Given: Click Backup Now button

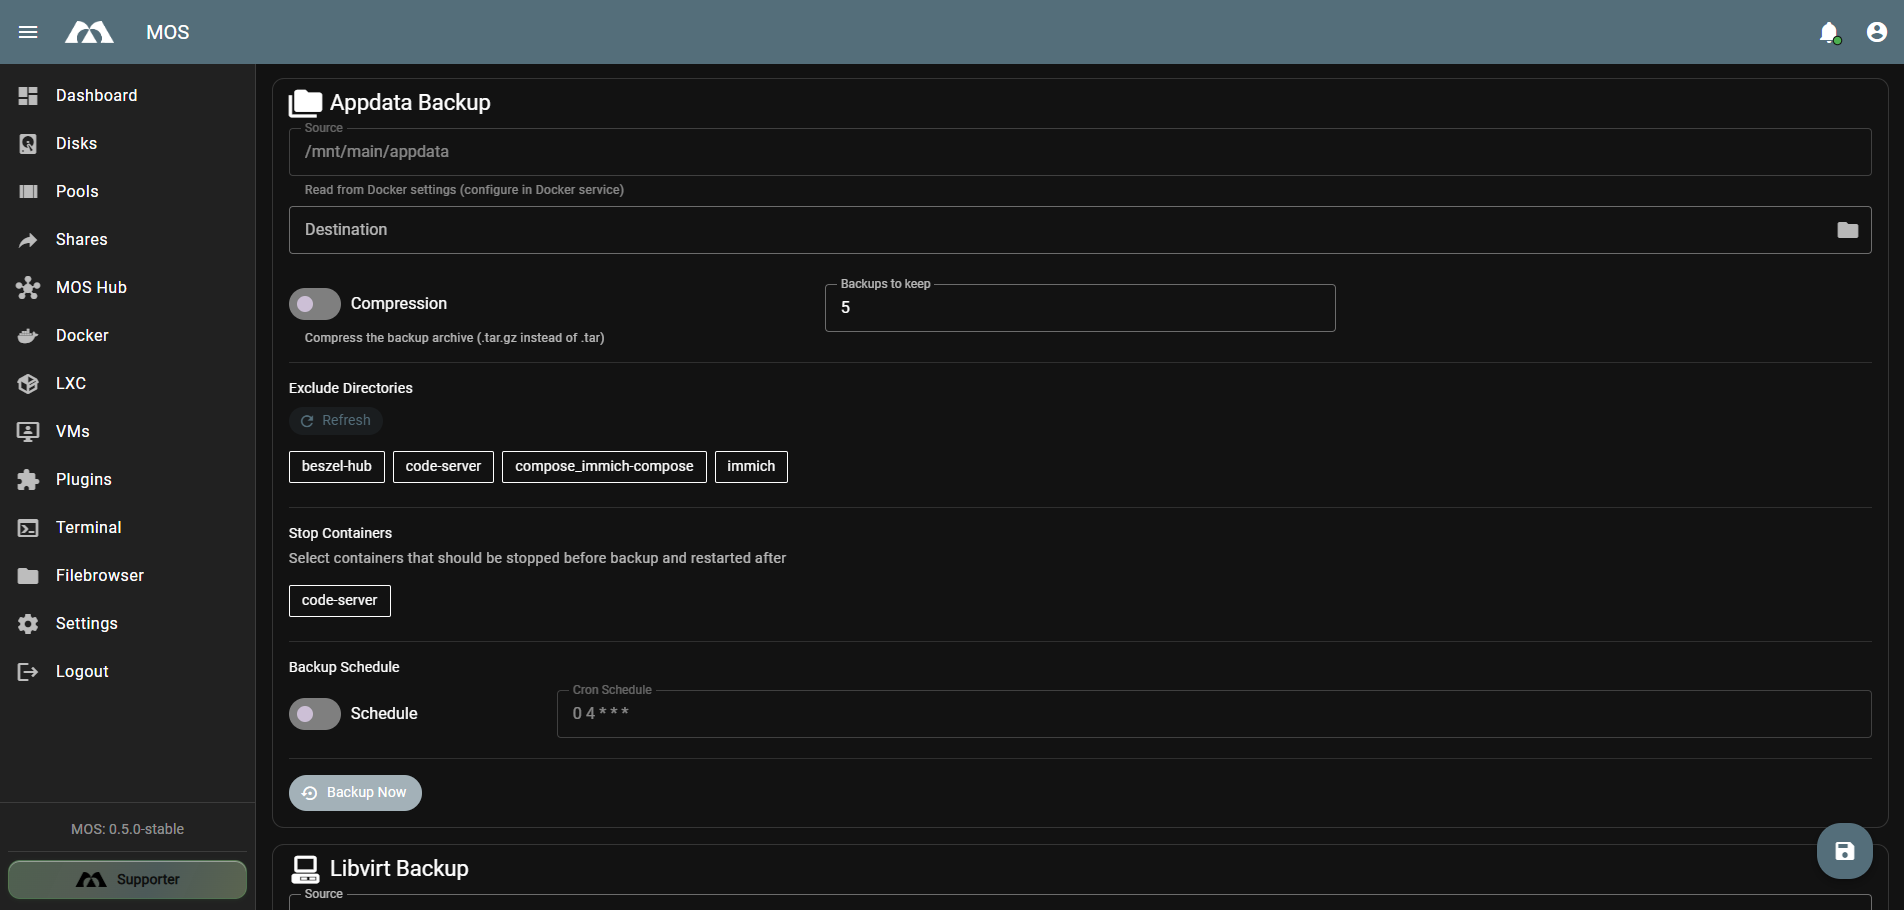Looking at the screenshot, I should [355, 793].
